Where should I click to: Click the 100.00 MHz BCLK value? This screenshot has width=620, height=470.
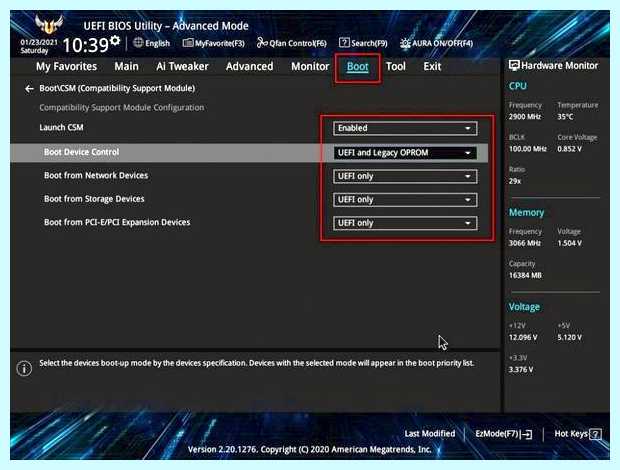(x=527, y=149)
